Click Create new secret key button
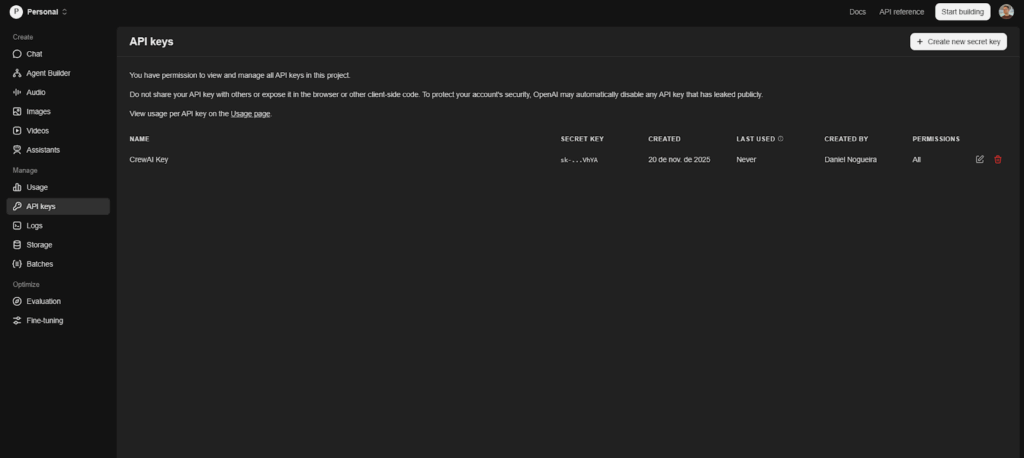This screenshot has height=458, width=1024. 958,41
